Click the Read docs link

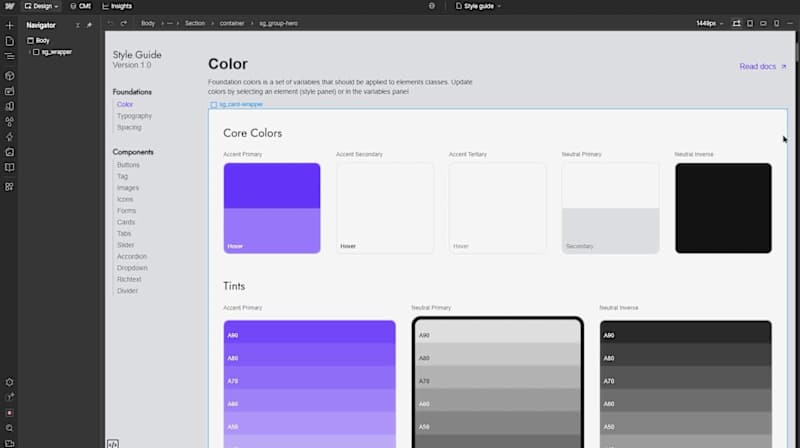763,66
